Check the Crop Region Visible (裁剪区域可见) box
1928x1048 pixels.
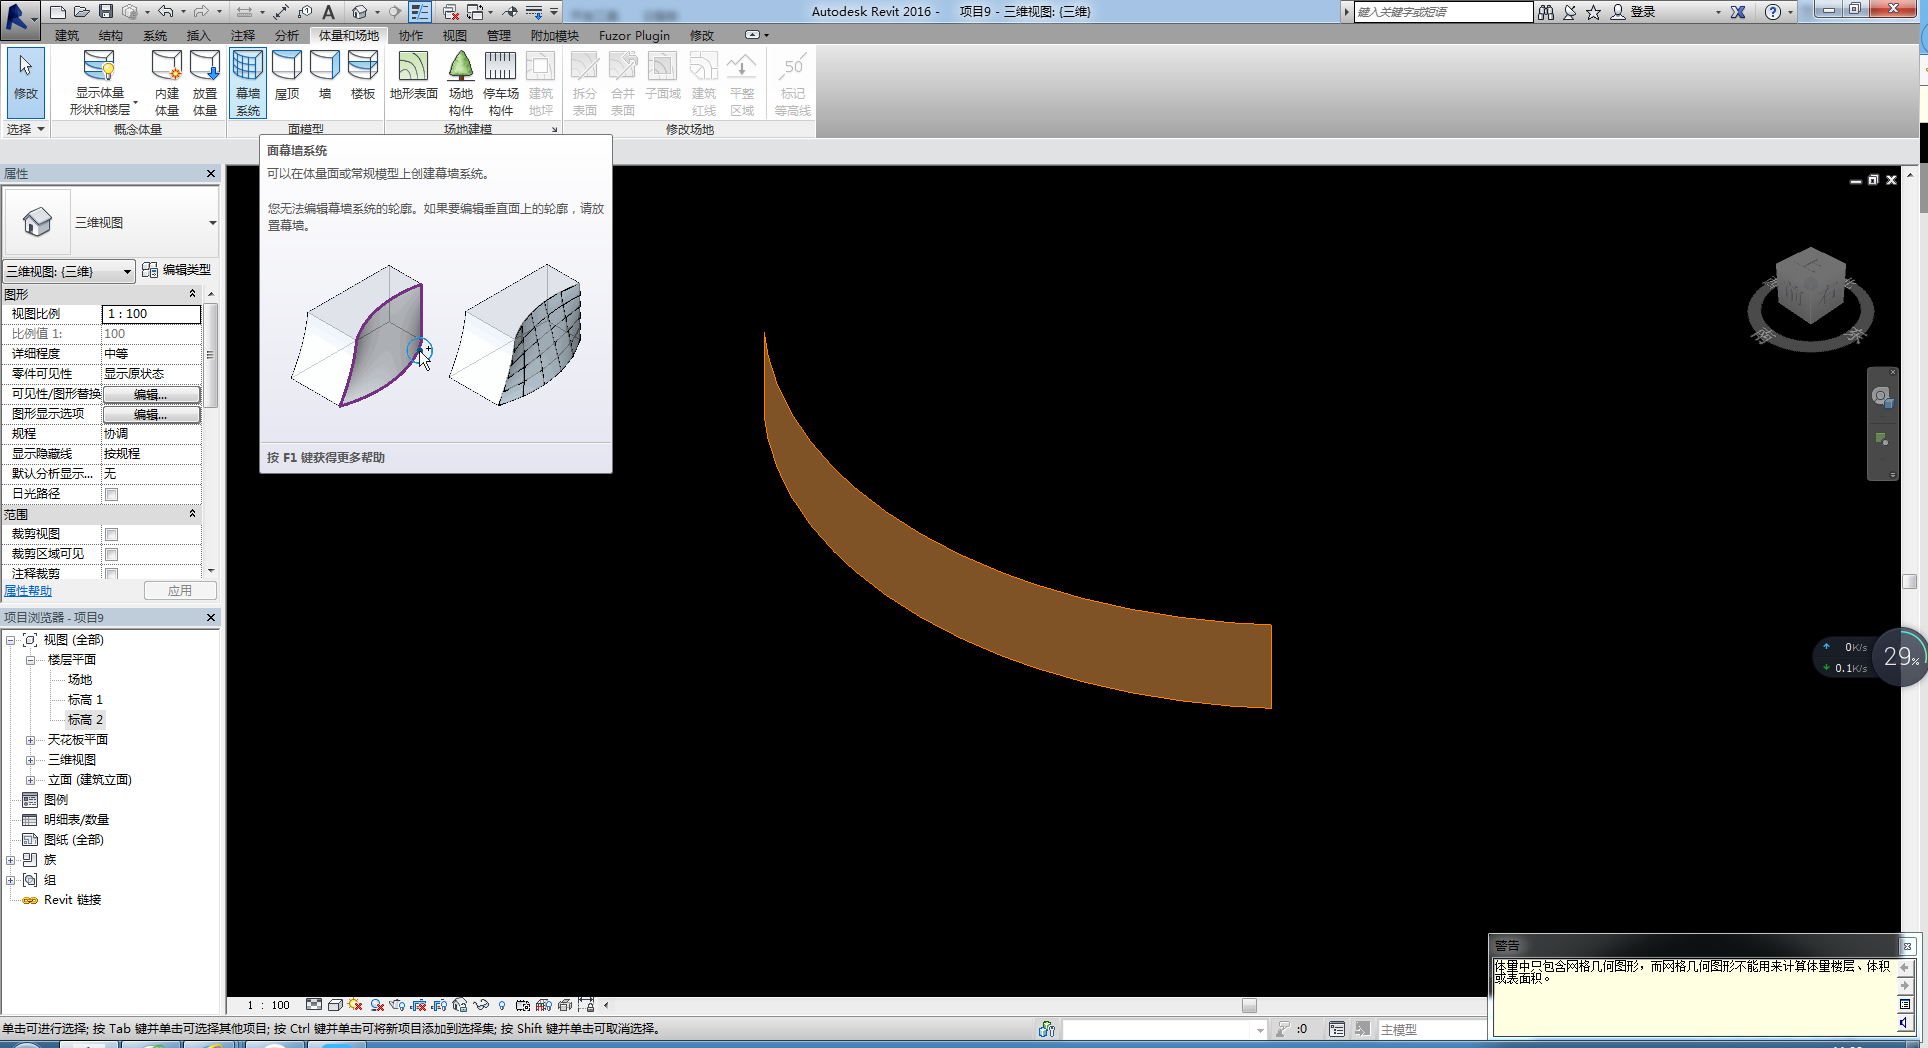point(112,554)
